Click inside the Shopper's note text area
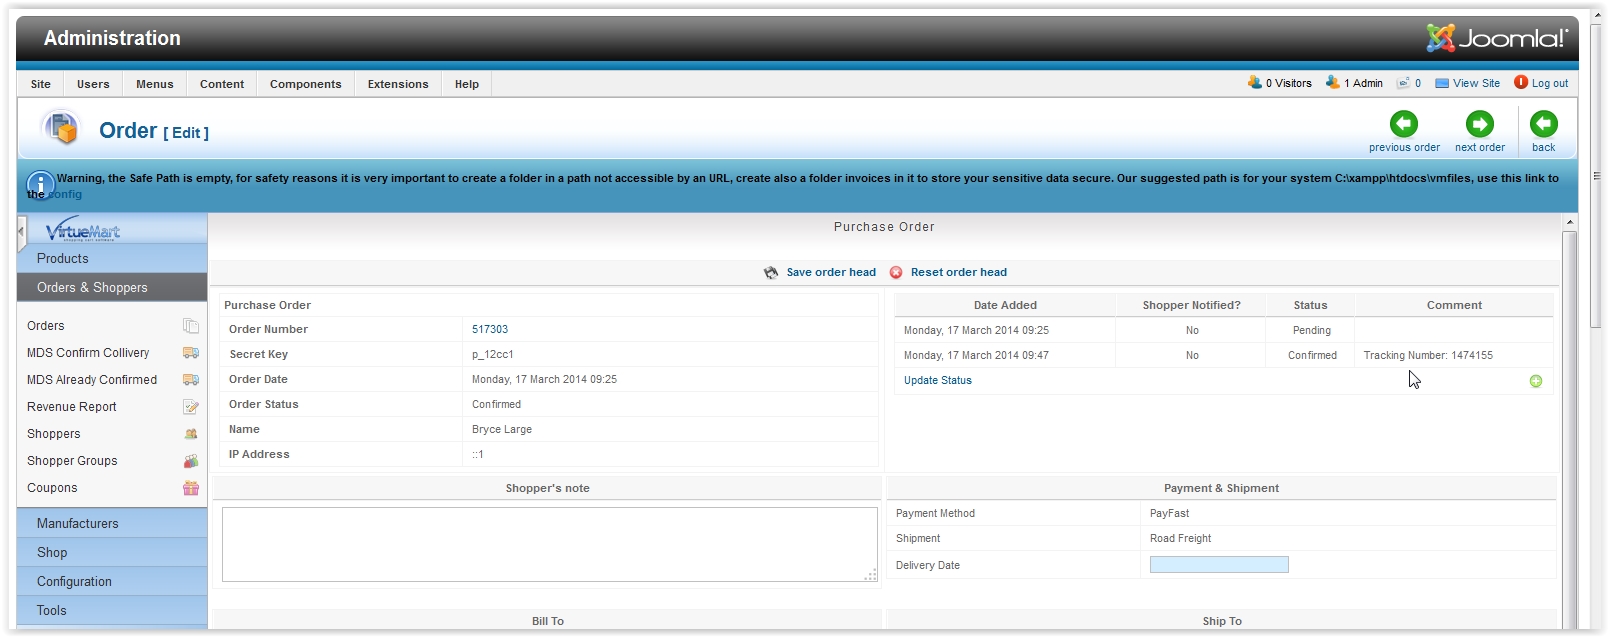This screenshot has width=1609, height=637. [x=548, y=544]
